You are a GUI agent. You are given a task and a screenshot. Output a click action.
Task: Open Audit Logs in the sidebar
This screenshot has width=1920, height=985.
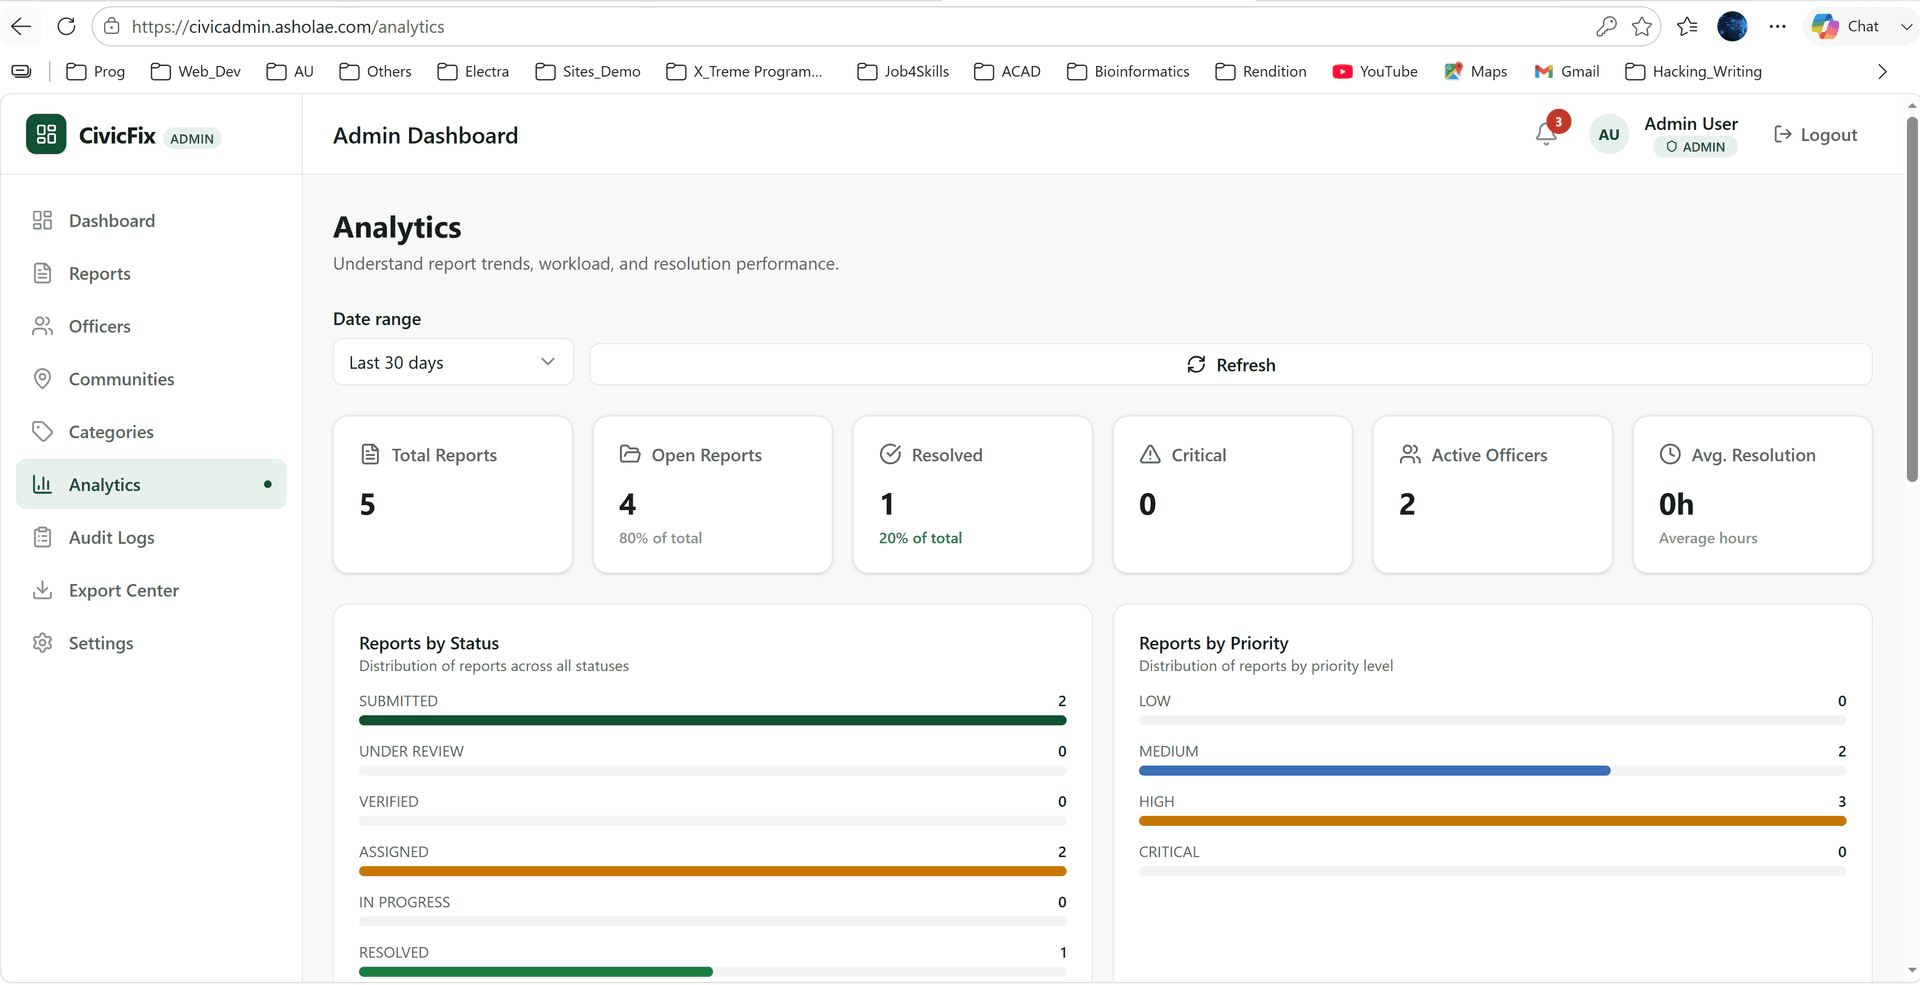click(x=151, y=537)
